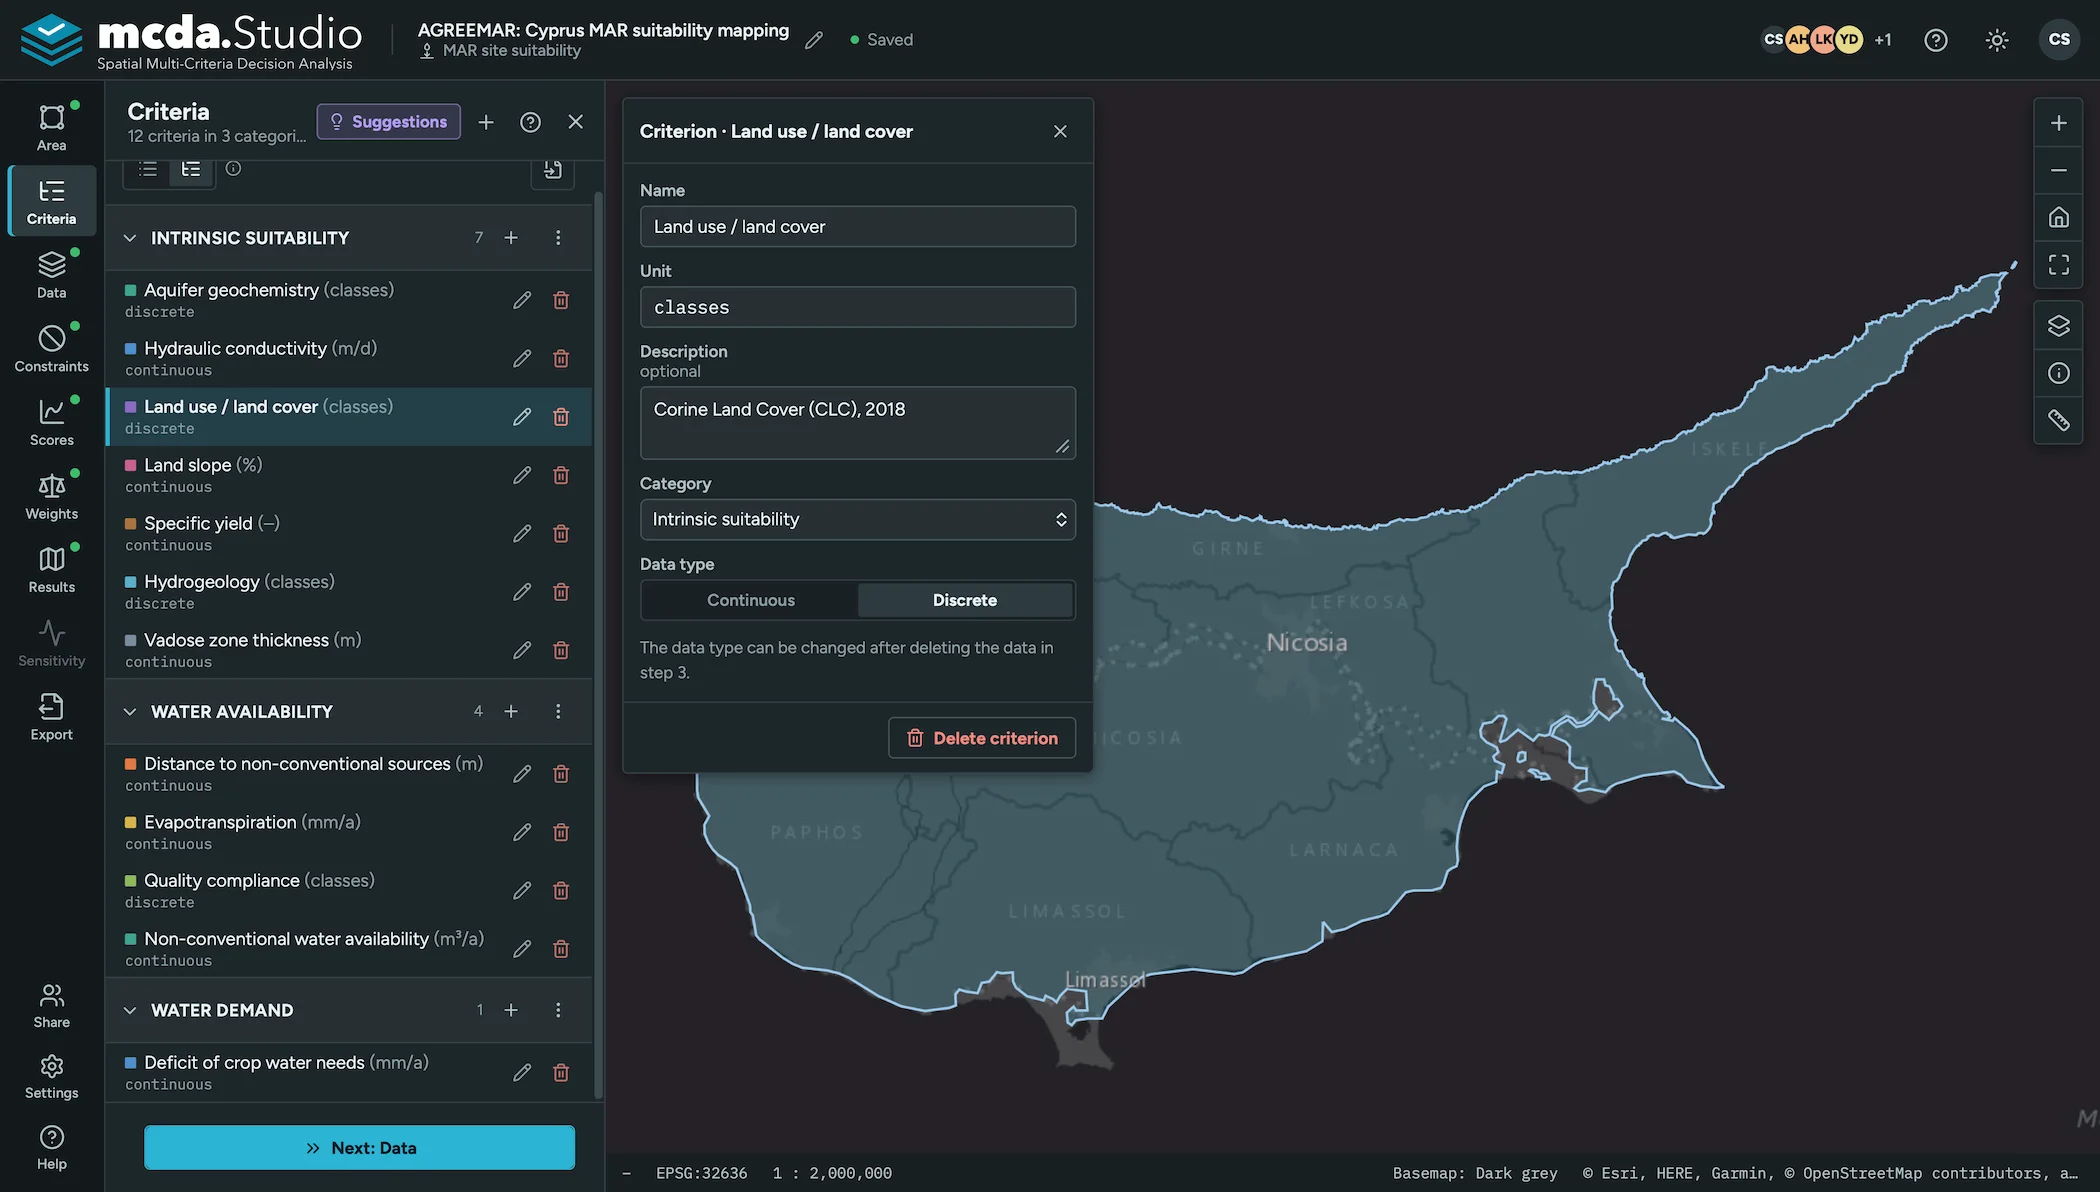Add a criterion to Water Demand
The height and width of the screenshot is (1192, 2100).
(x=511, y=1010)
